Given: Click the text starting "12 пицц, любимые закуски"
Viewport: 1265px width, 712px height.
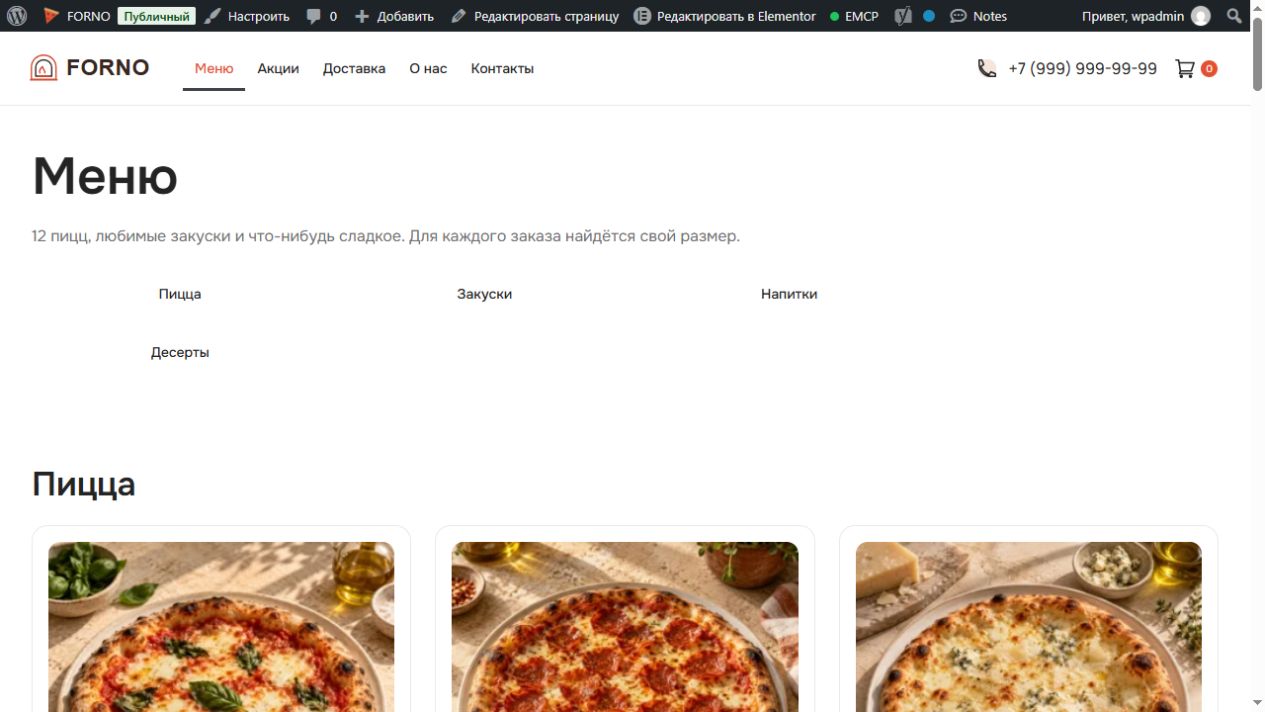Looking at the screenshot, I should (x=386, y=237).
